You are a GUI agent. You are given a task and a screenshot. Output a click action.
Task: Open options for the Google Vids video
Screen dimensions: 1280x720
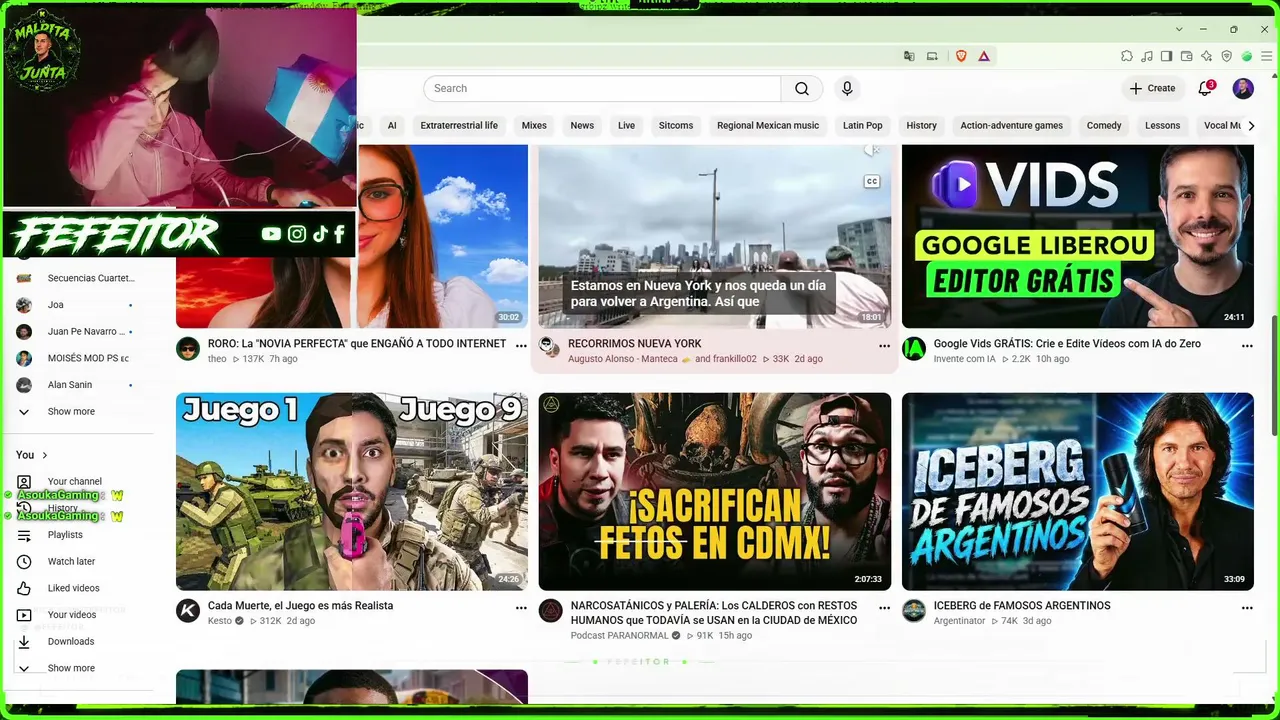coord(1247,345)
